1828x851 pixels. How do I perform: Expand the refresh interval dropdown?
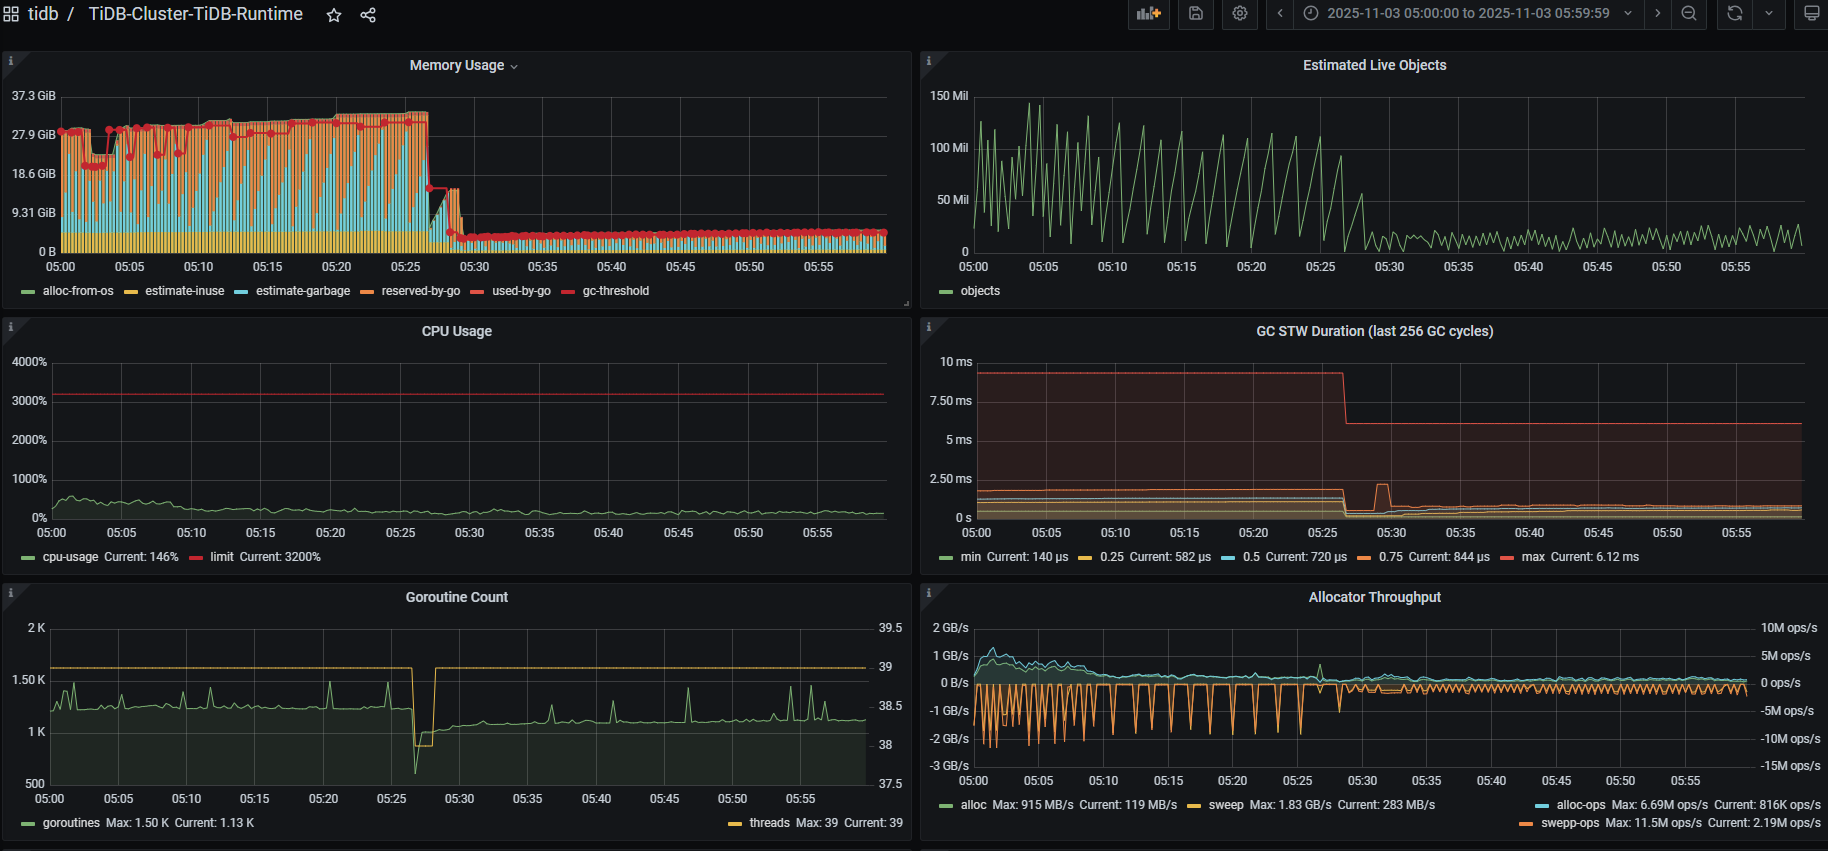pos(1768,14)
